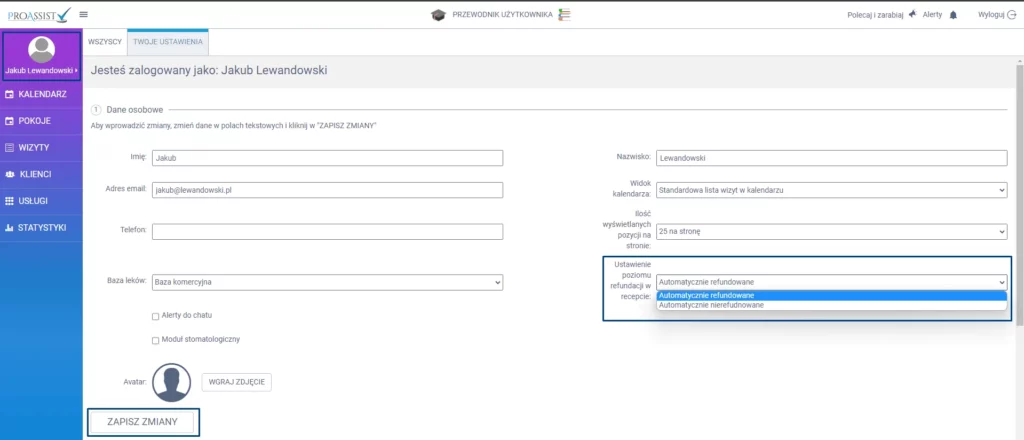Click the graduation cap guide icon
The image size is (1024, 440).
[437, 15]
